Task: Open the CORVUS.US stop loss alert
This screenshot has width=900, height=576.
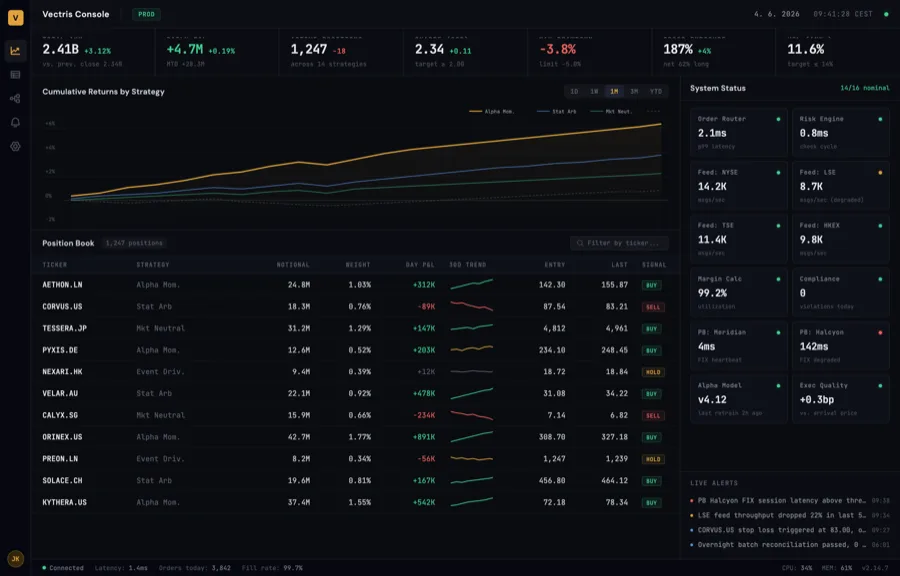Action: (x=790, y=531)
